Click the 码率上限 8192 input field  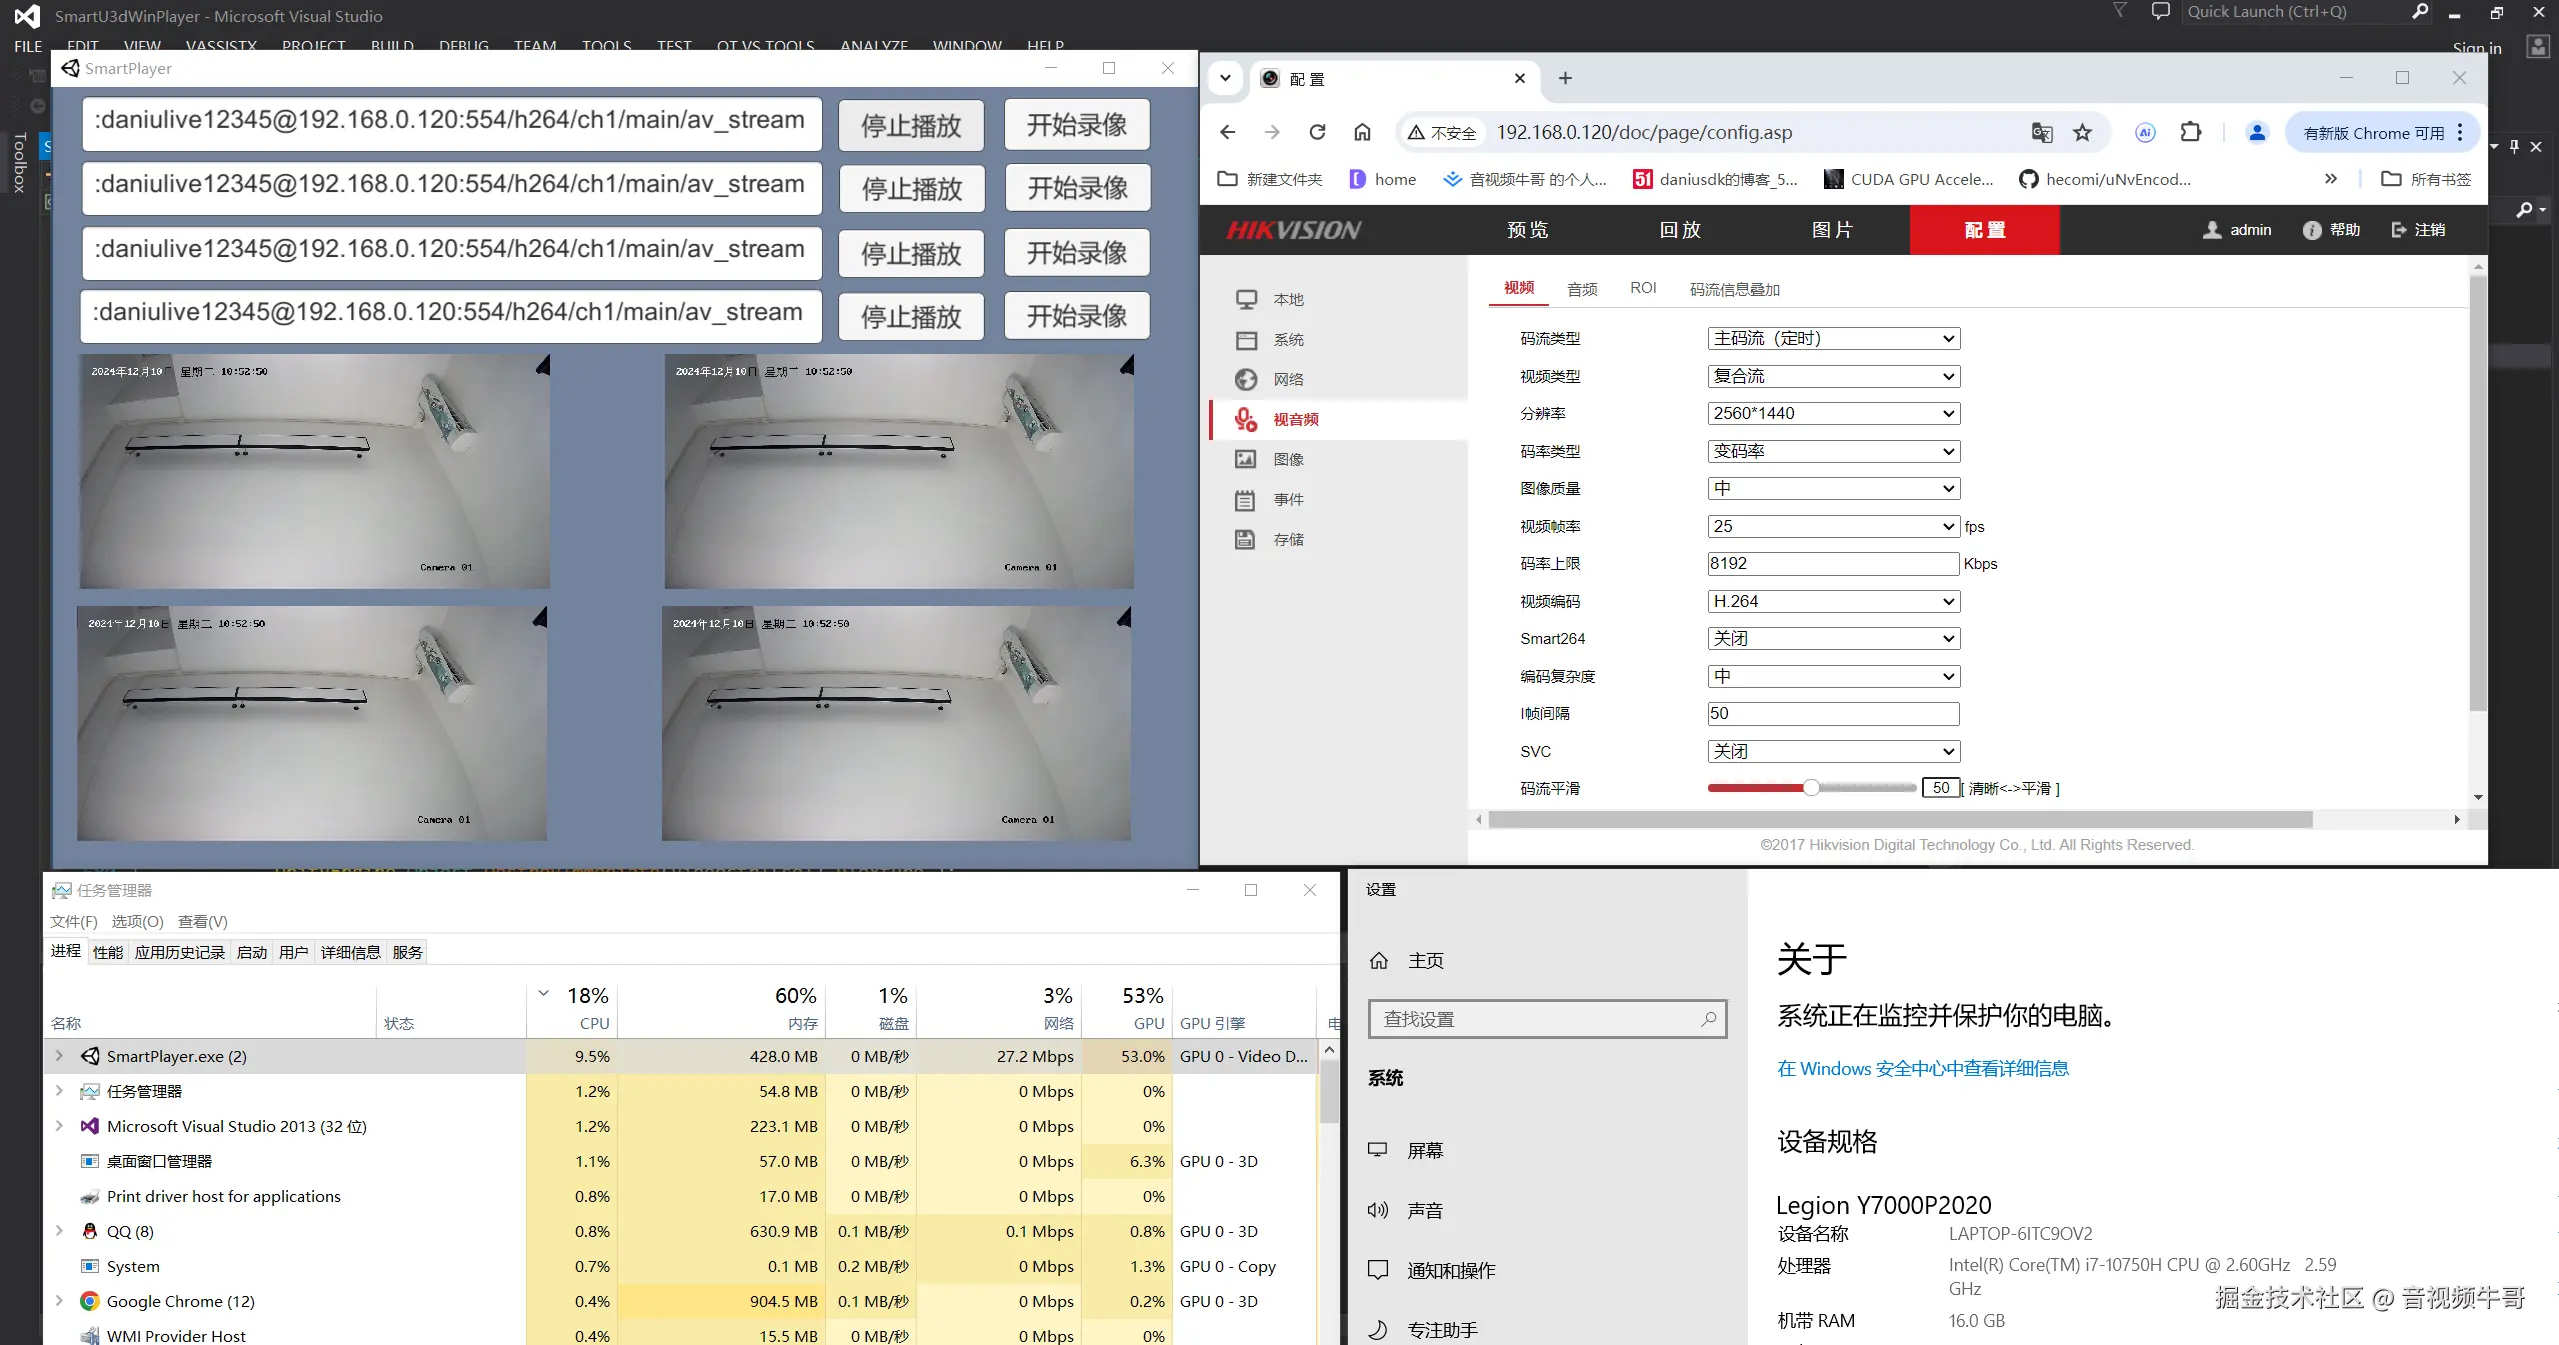[x=1832, y=563]
